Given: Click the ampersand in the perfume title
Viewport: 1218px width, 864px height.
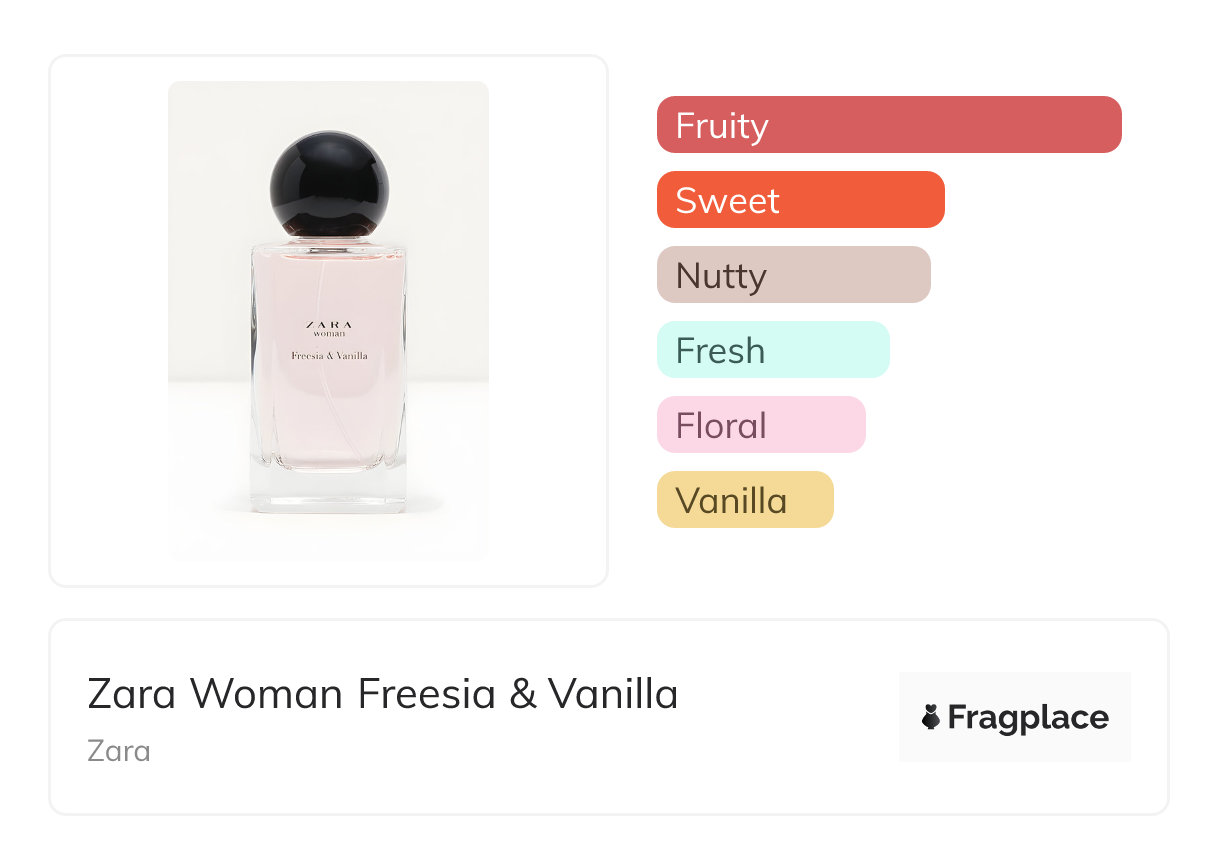Looking at the screenshot, I should [x=522, y=694].
